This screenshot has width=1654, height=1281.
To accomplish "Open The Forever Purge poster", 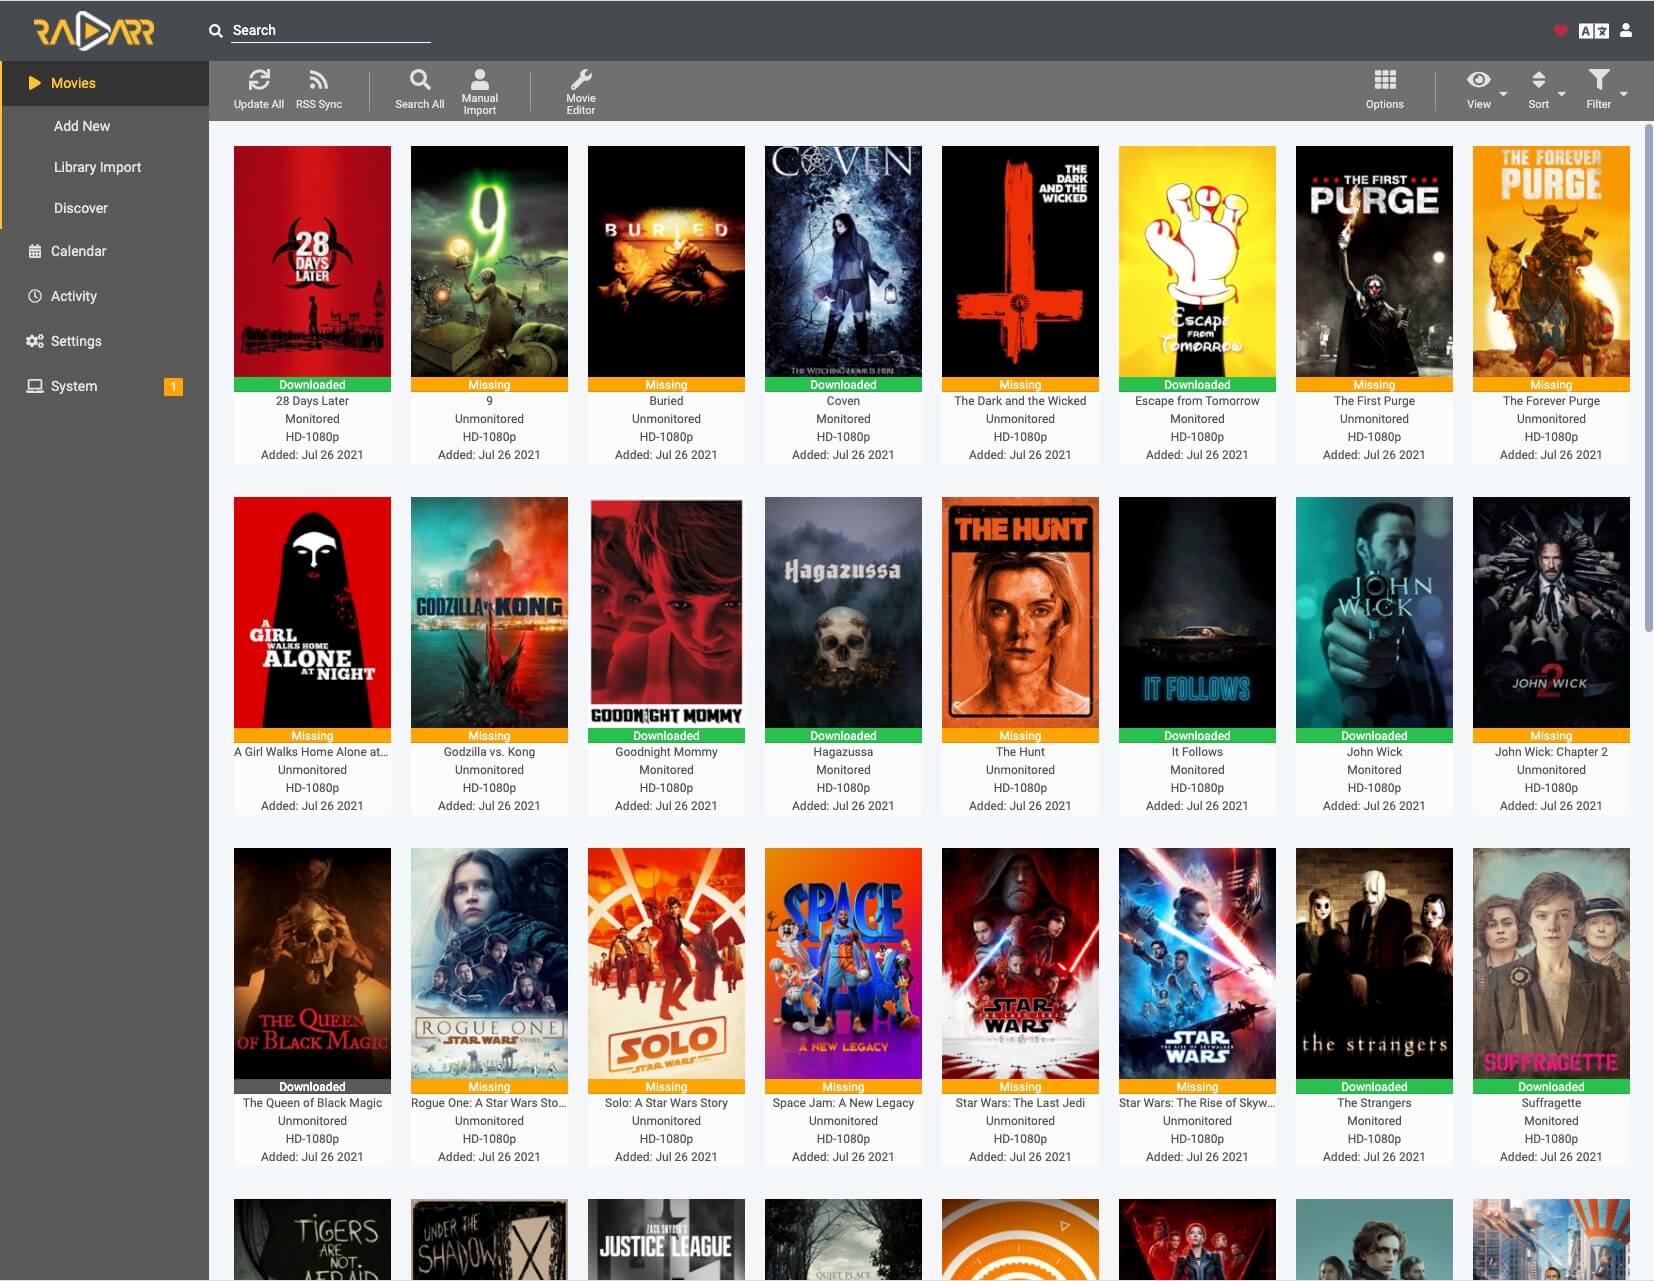I will [1551, 261].
